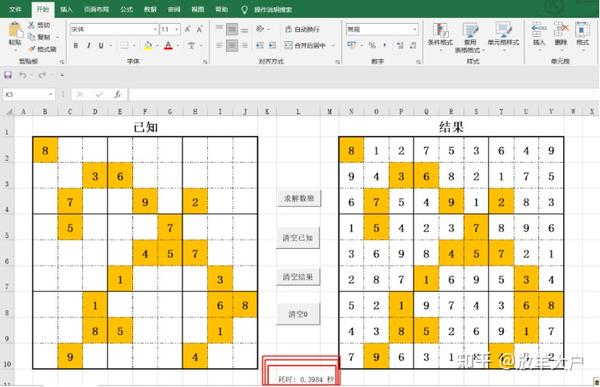This screenshot has width=600, height=387.
Task: Click the Copy (复制) icon
Action: tap(31, 37)
